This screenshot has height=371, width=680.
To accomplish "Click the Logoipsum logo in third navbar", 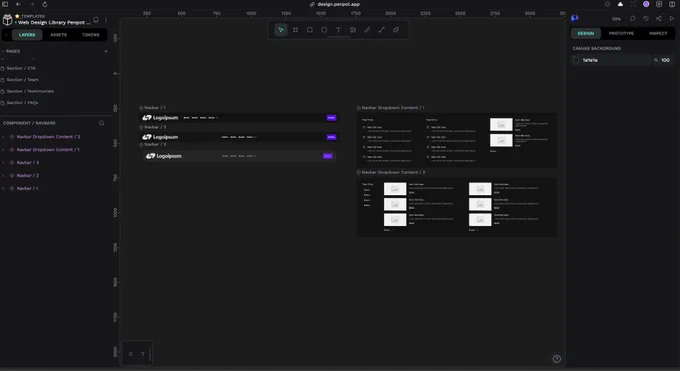I will tap(163, 156).
